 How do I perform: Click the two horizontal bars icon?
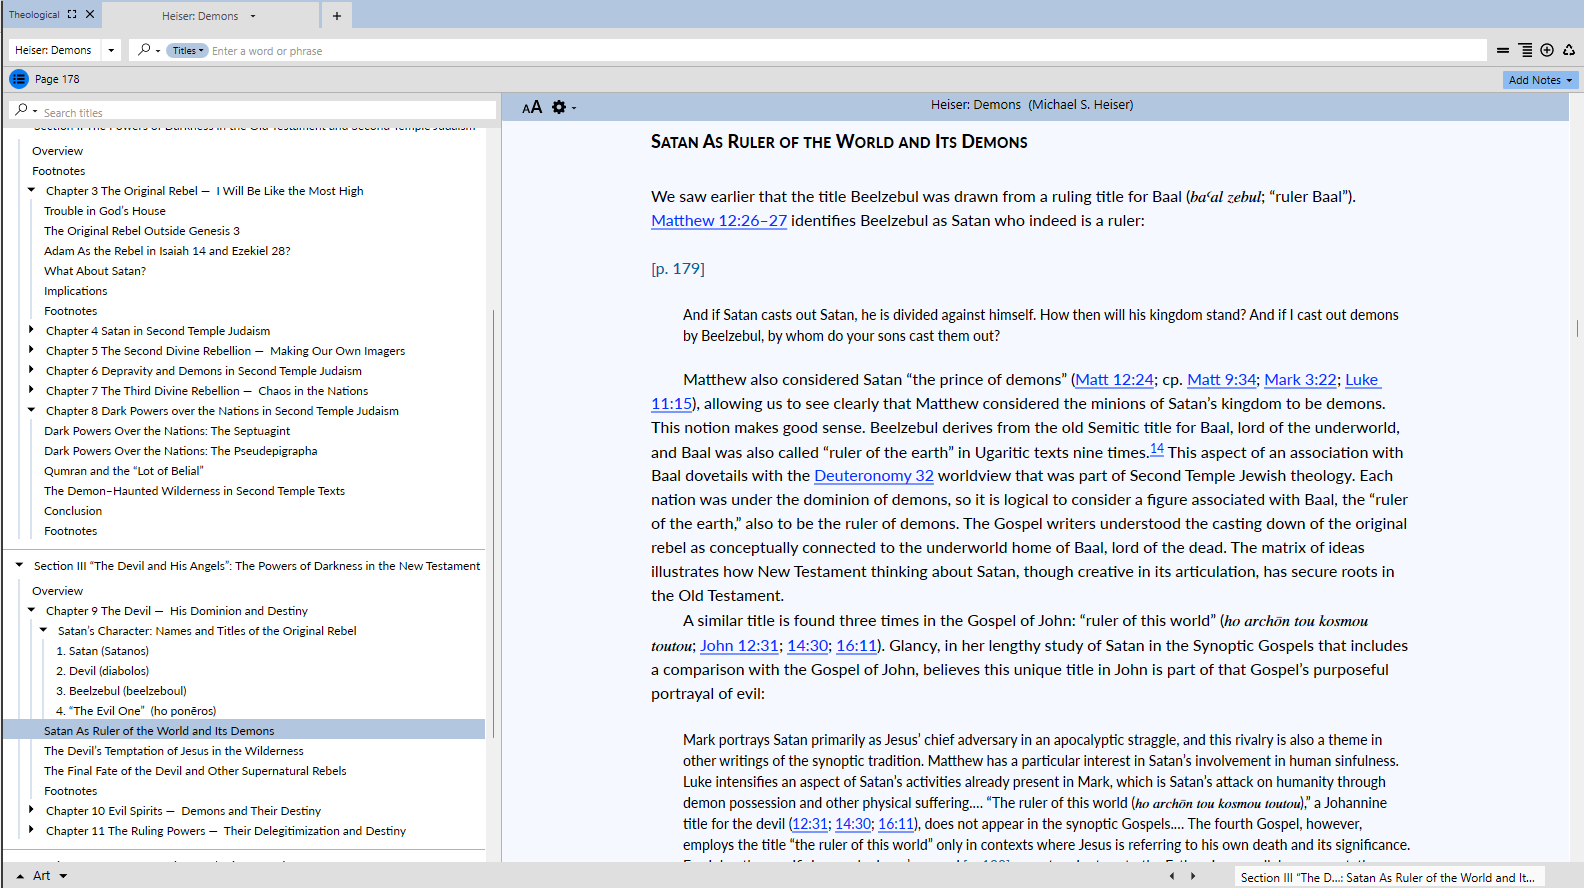[x=1502, y=50]
